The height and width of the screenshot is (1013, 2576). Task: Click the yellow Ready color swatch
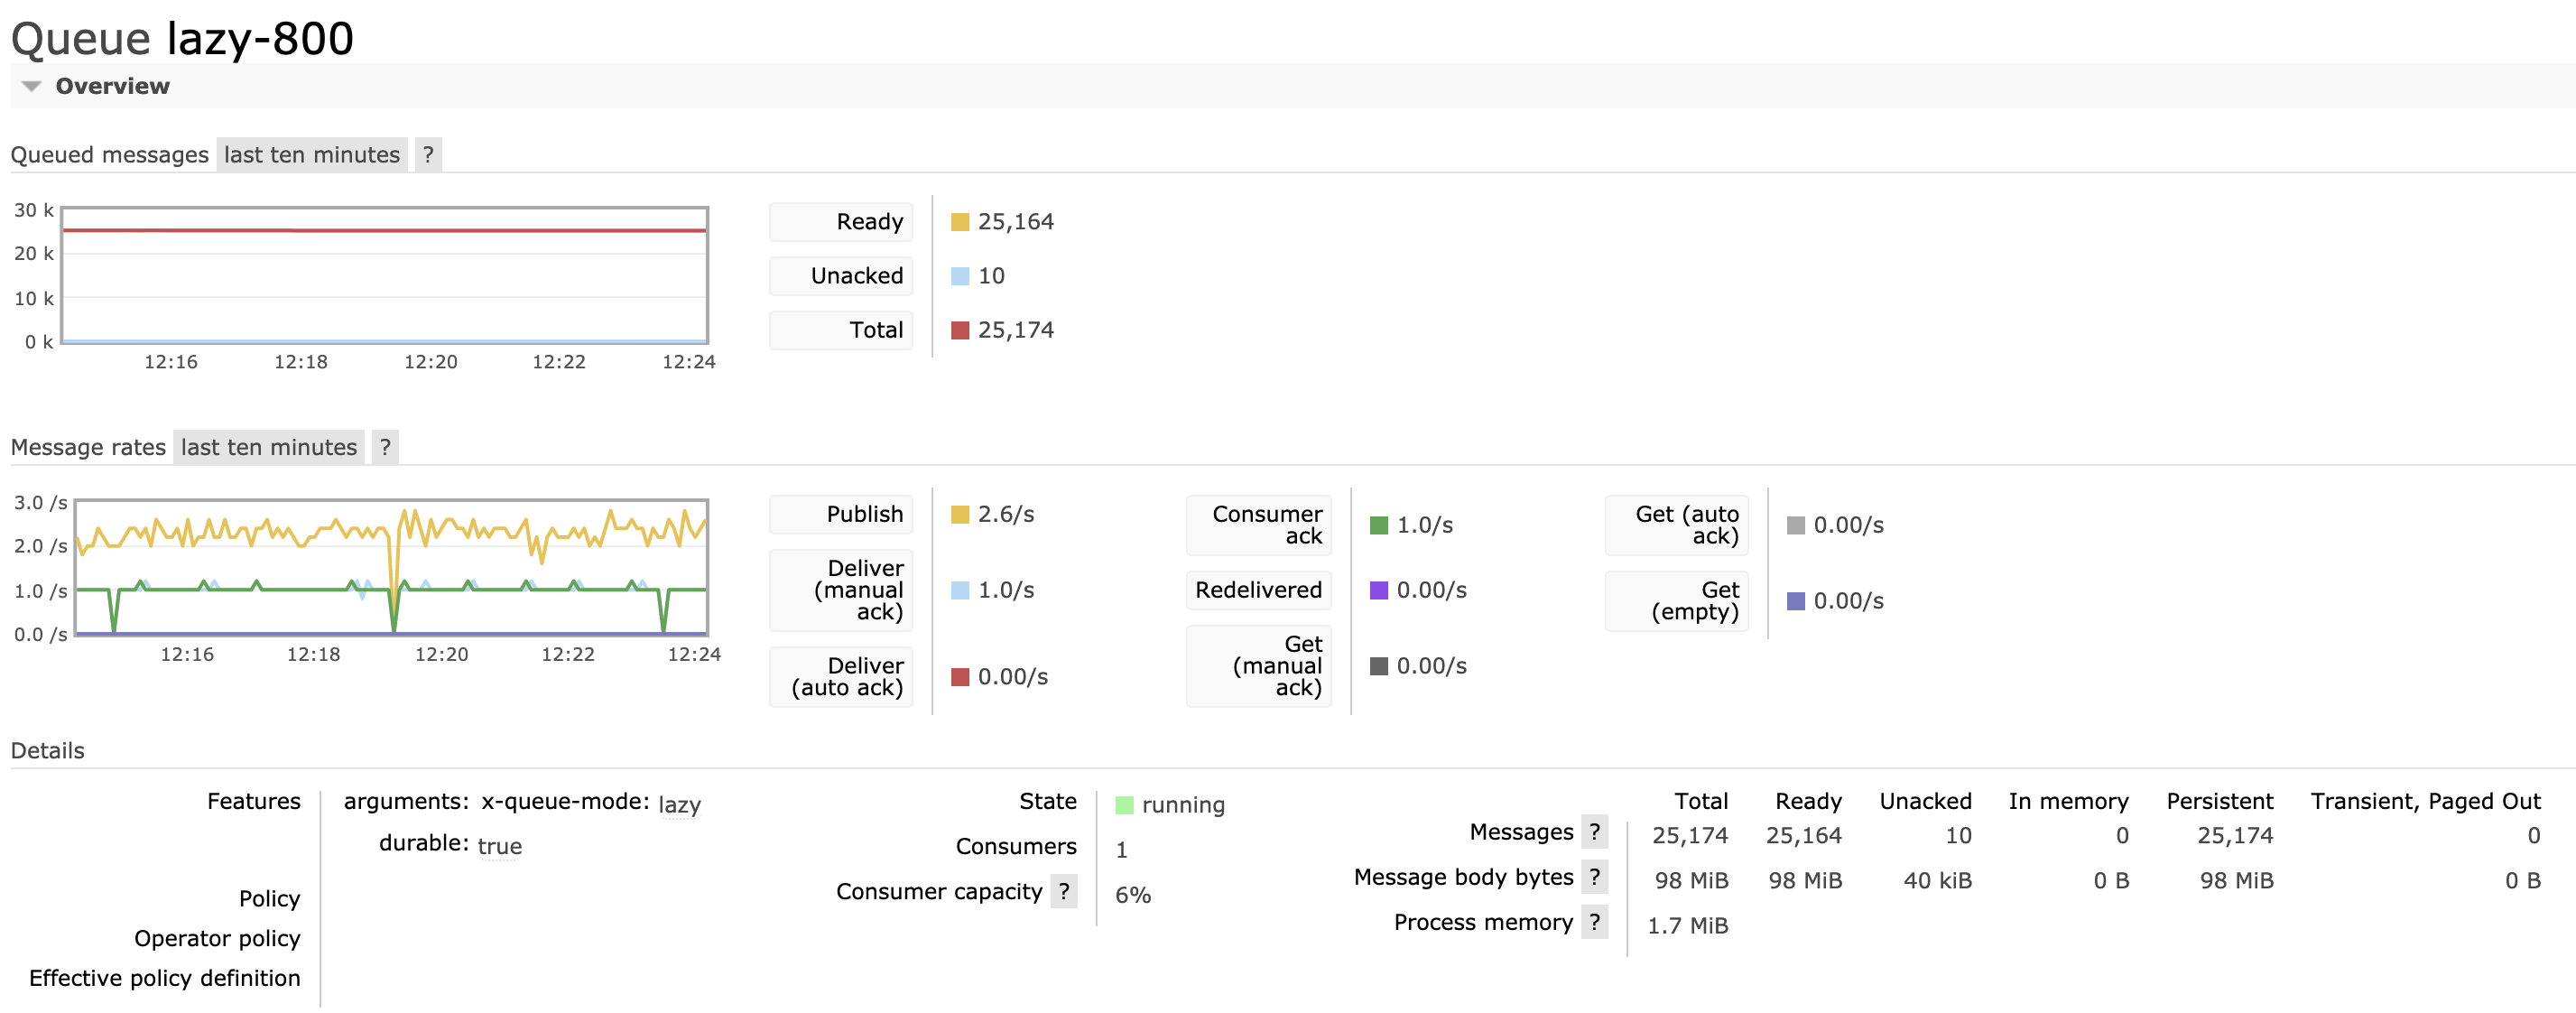(960, 222)
